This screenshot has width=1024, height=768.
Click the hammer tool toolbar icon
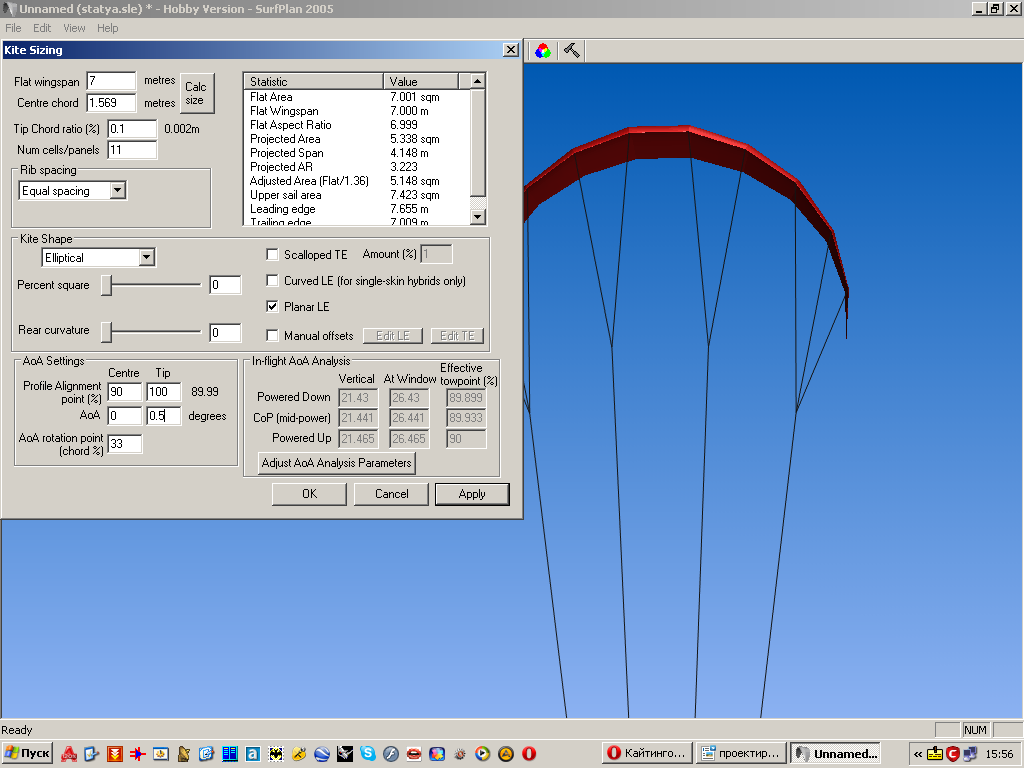(x=572, y=50)
